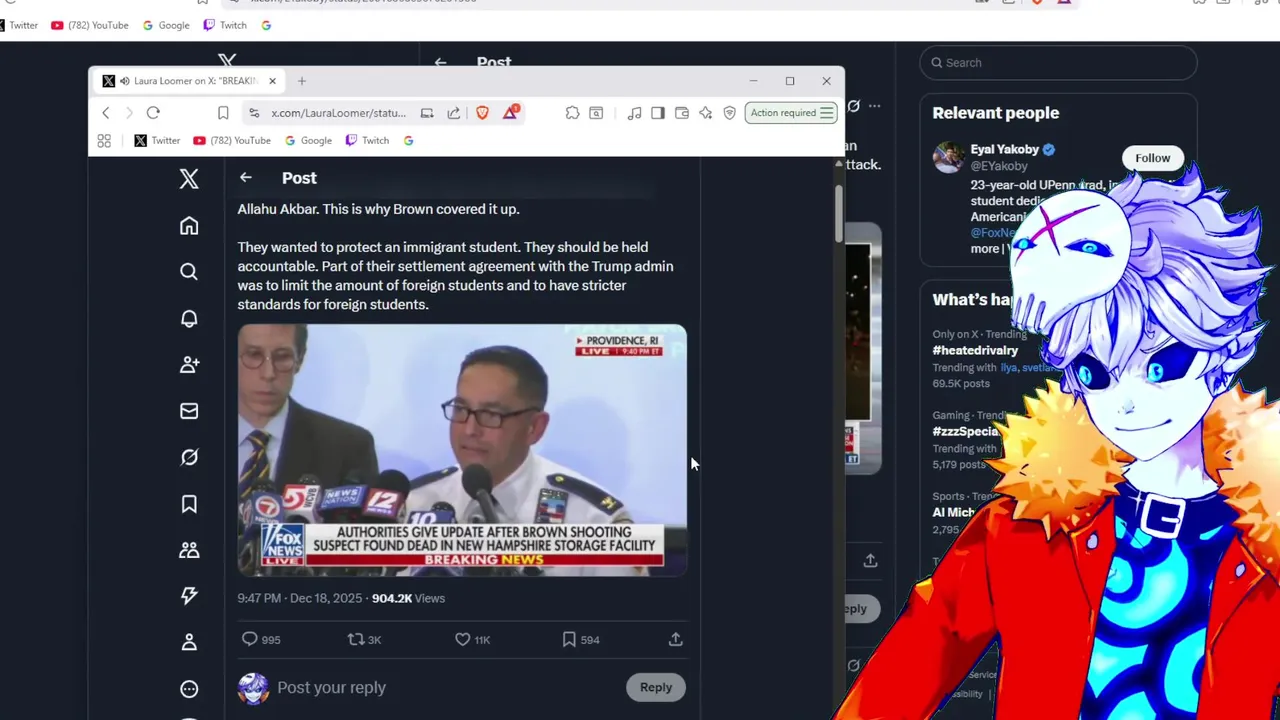Open Twitter bookmark in front window

tap(157, 141)
